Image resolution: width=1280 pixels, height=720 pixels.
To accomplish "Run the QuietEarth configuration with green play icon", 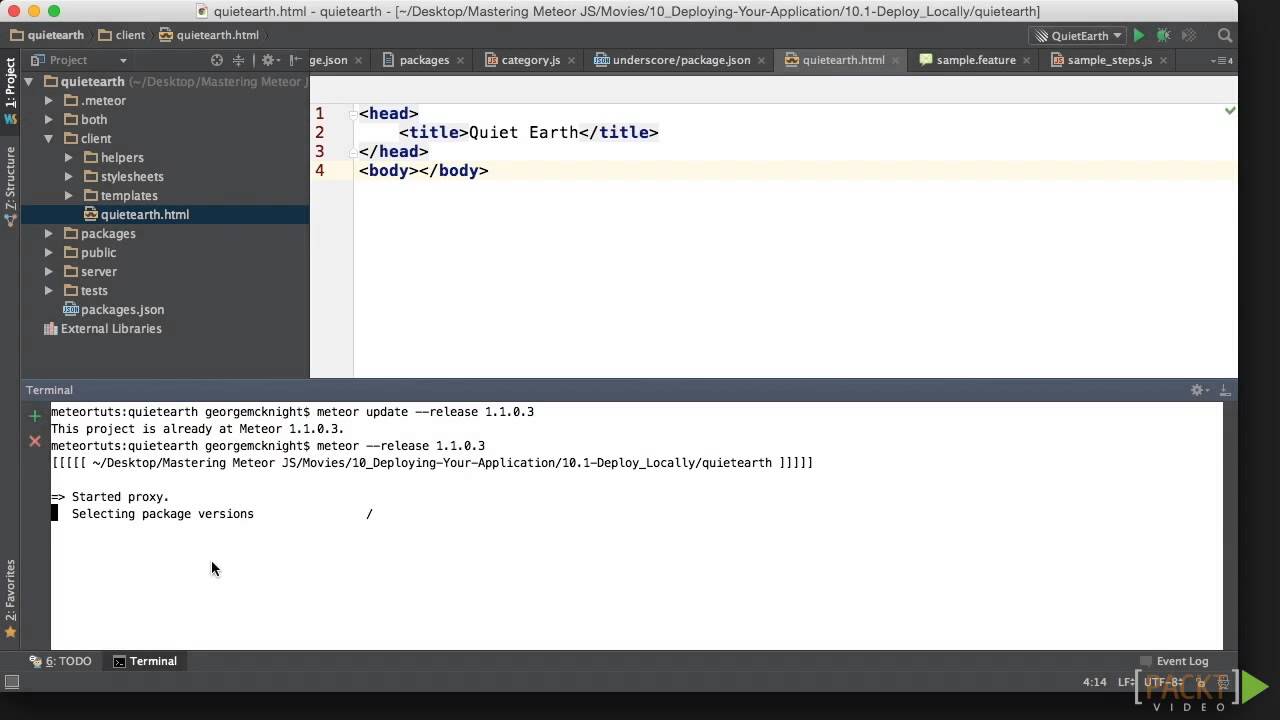I will point(1138,35).
